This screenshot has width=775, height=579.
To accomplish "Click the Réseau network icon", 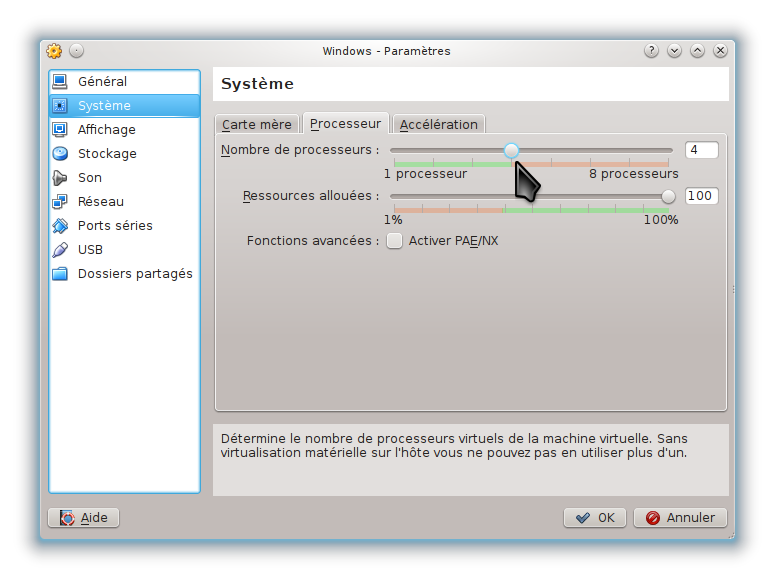I will click(x=60, y=201).
